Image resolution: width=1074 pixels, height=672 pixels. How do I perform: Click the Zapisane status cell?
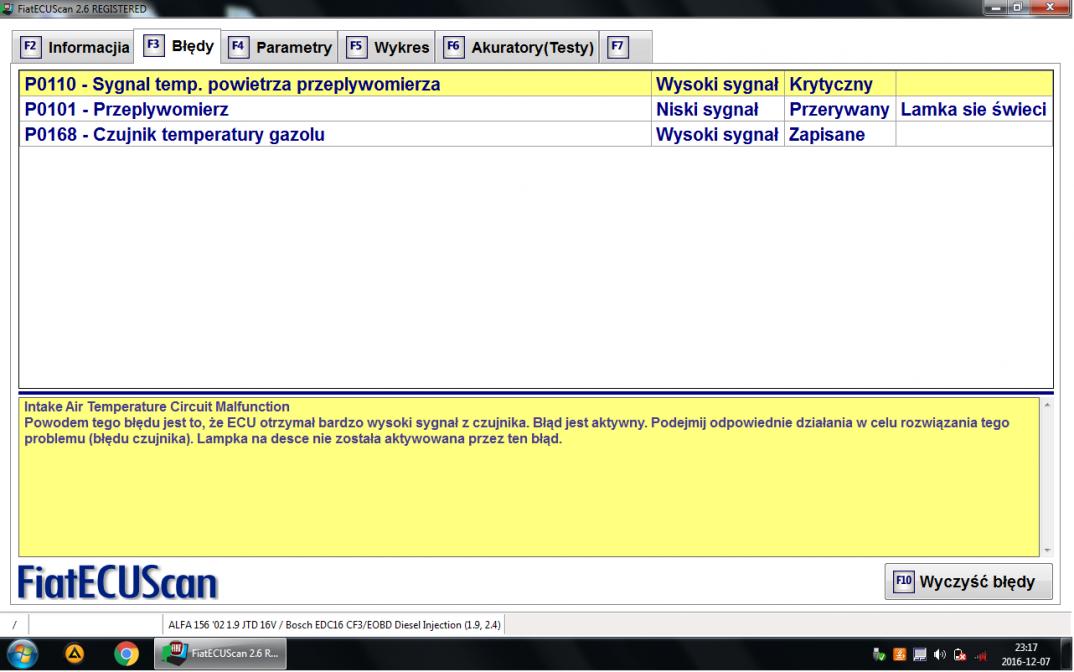pyautogui.click(x=839, y=134)
